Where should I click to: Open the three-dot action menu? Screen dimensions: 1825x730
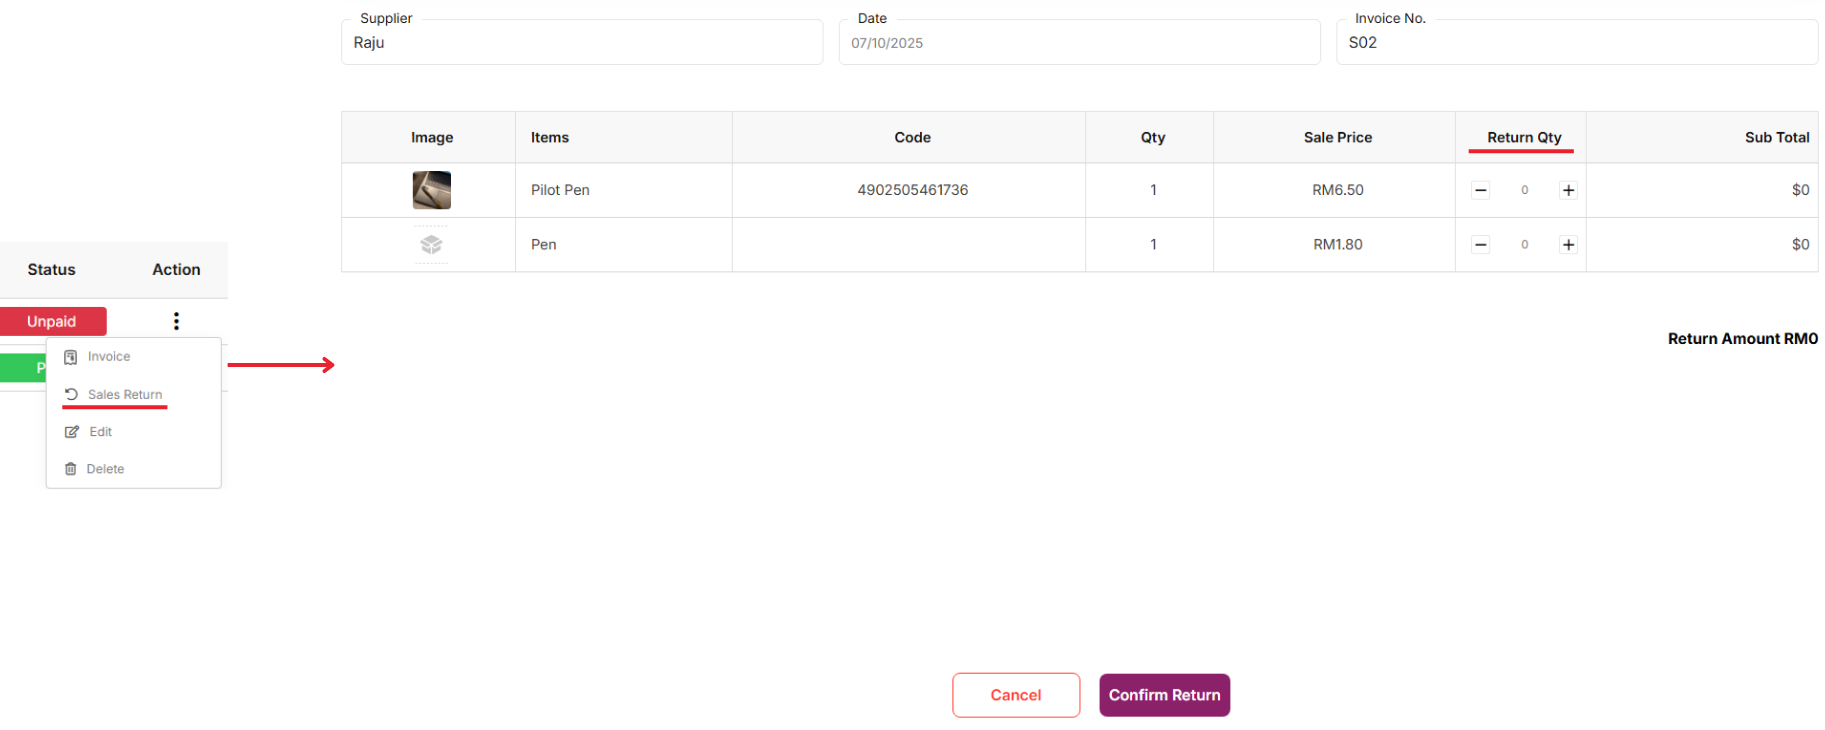[176, 321]
